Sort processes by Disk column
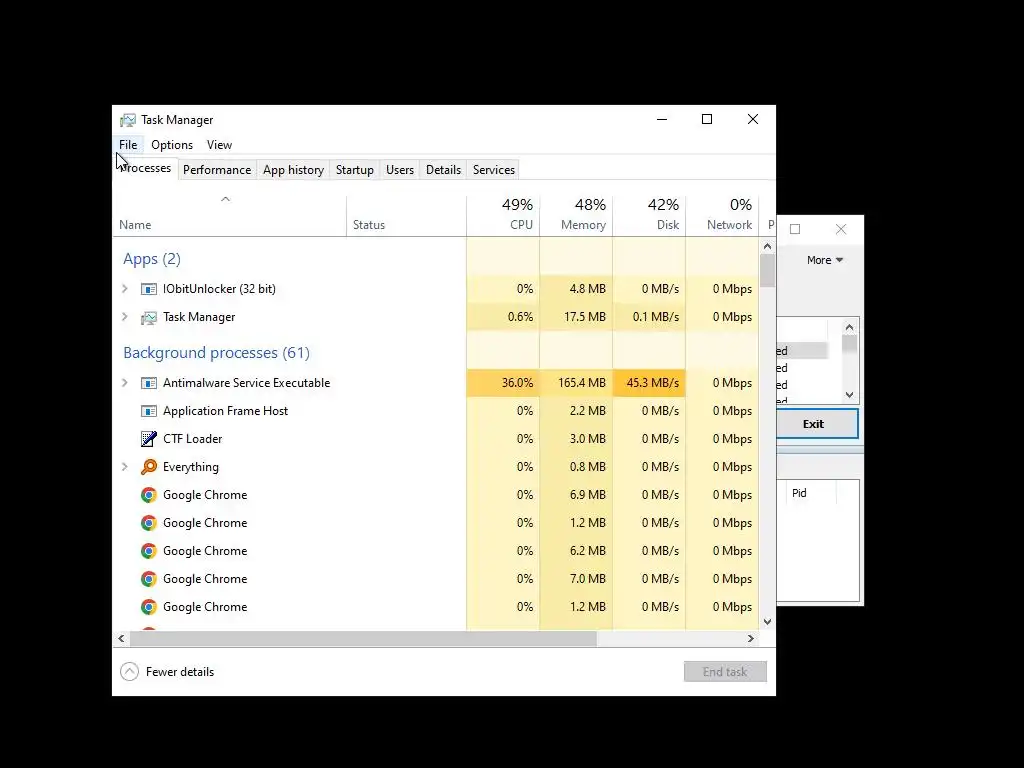1024x768 pixels. pos(650,216)
